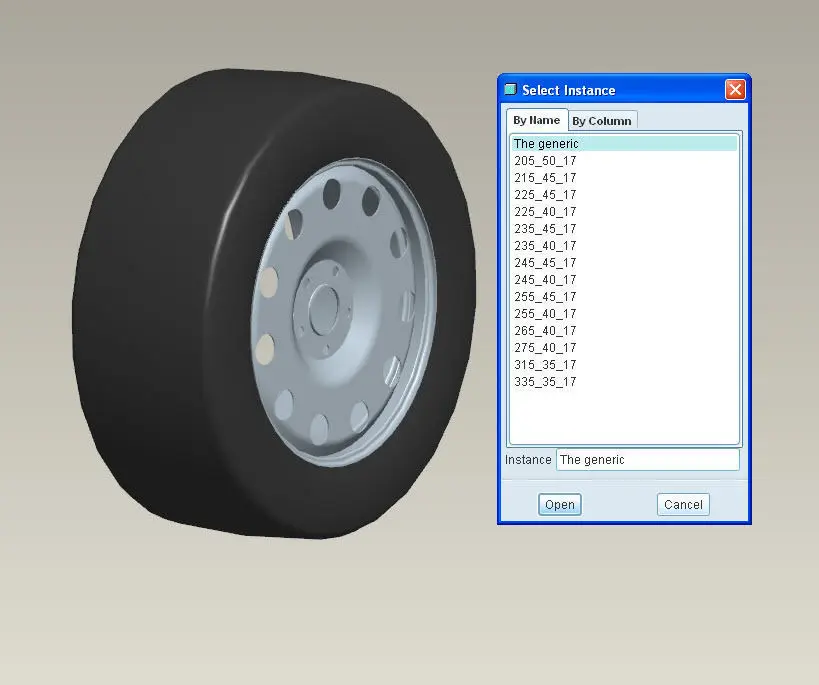The image size is (819, 685).
Task: Select instance 265_40_17
Action: (x=624, y=331)
